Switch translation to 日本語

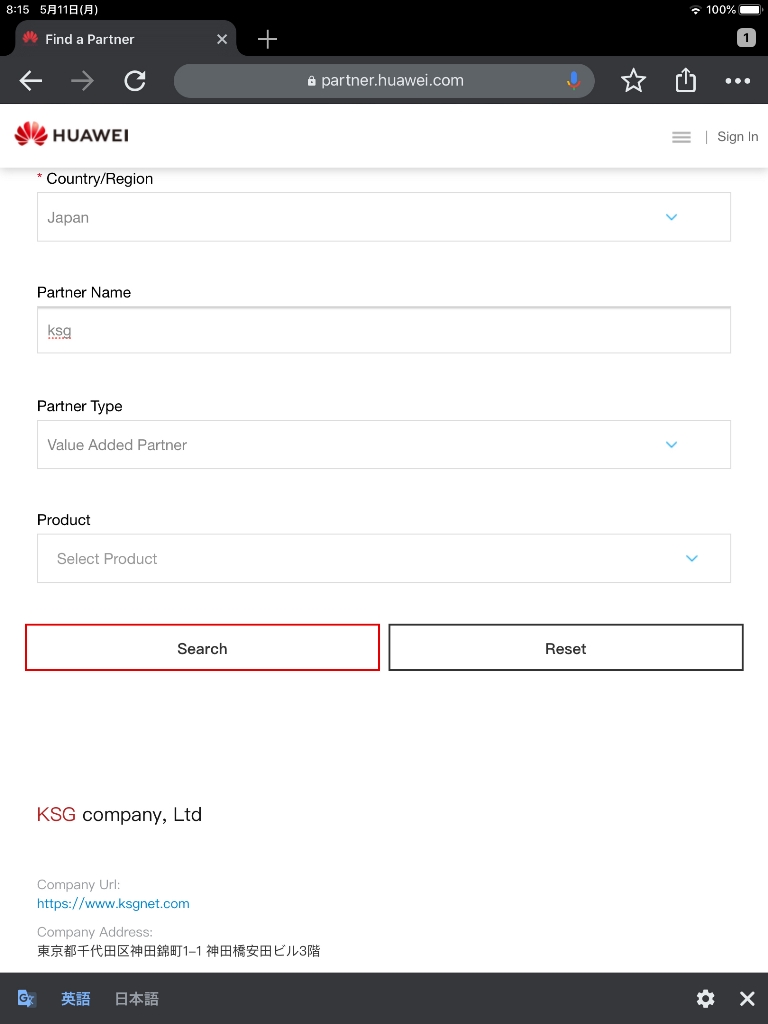coord(136,998)
